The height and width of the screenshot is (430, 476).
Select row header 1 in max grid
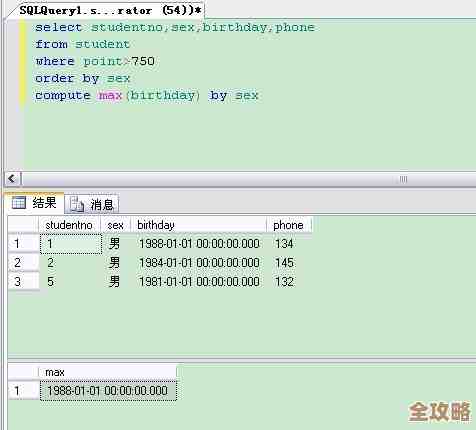click(23, 391)
